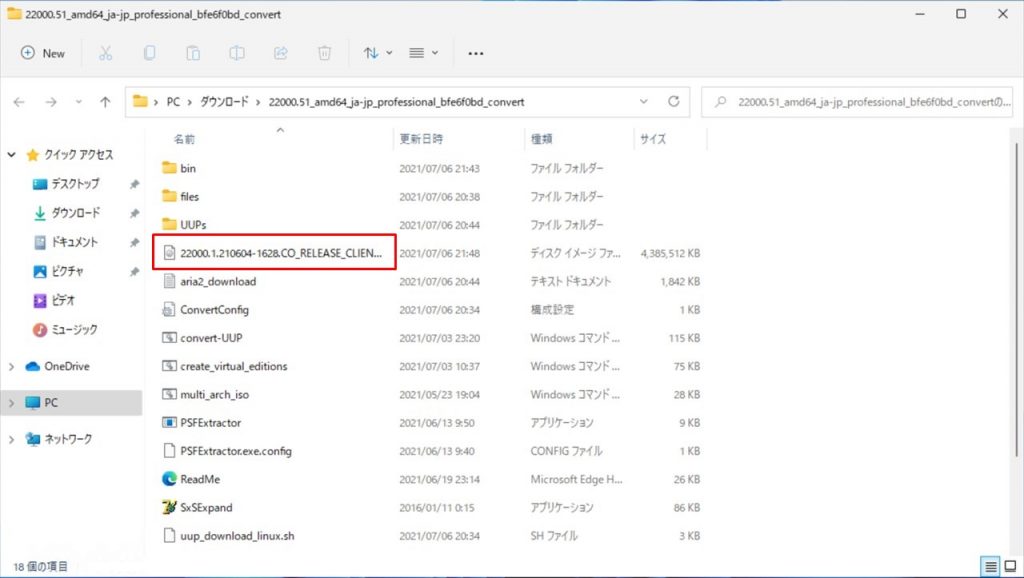Select the 22000.1.210604-1628 disc image file
Screen dimensions: 1024x578
pos(281,253)
